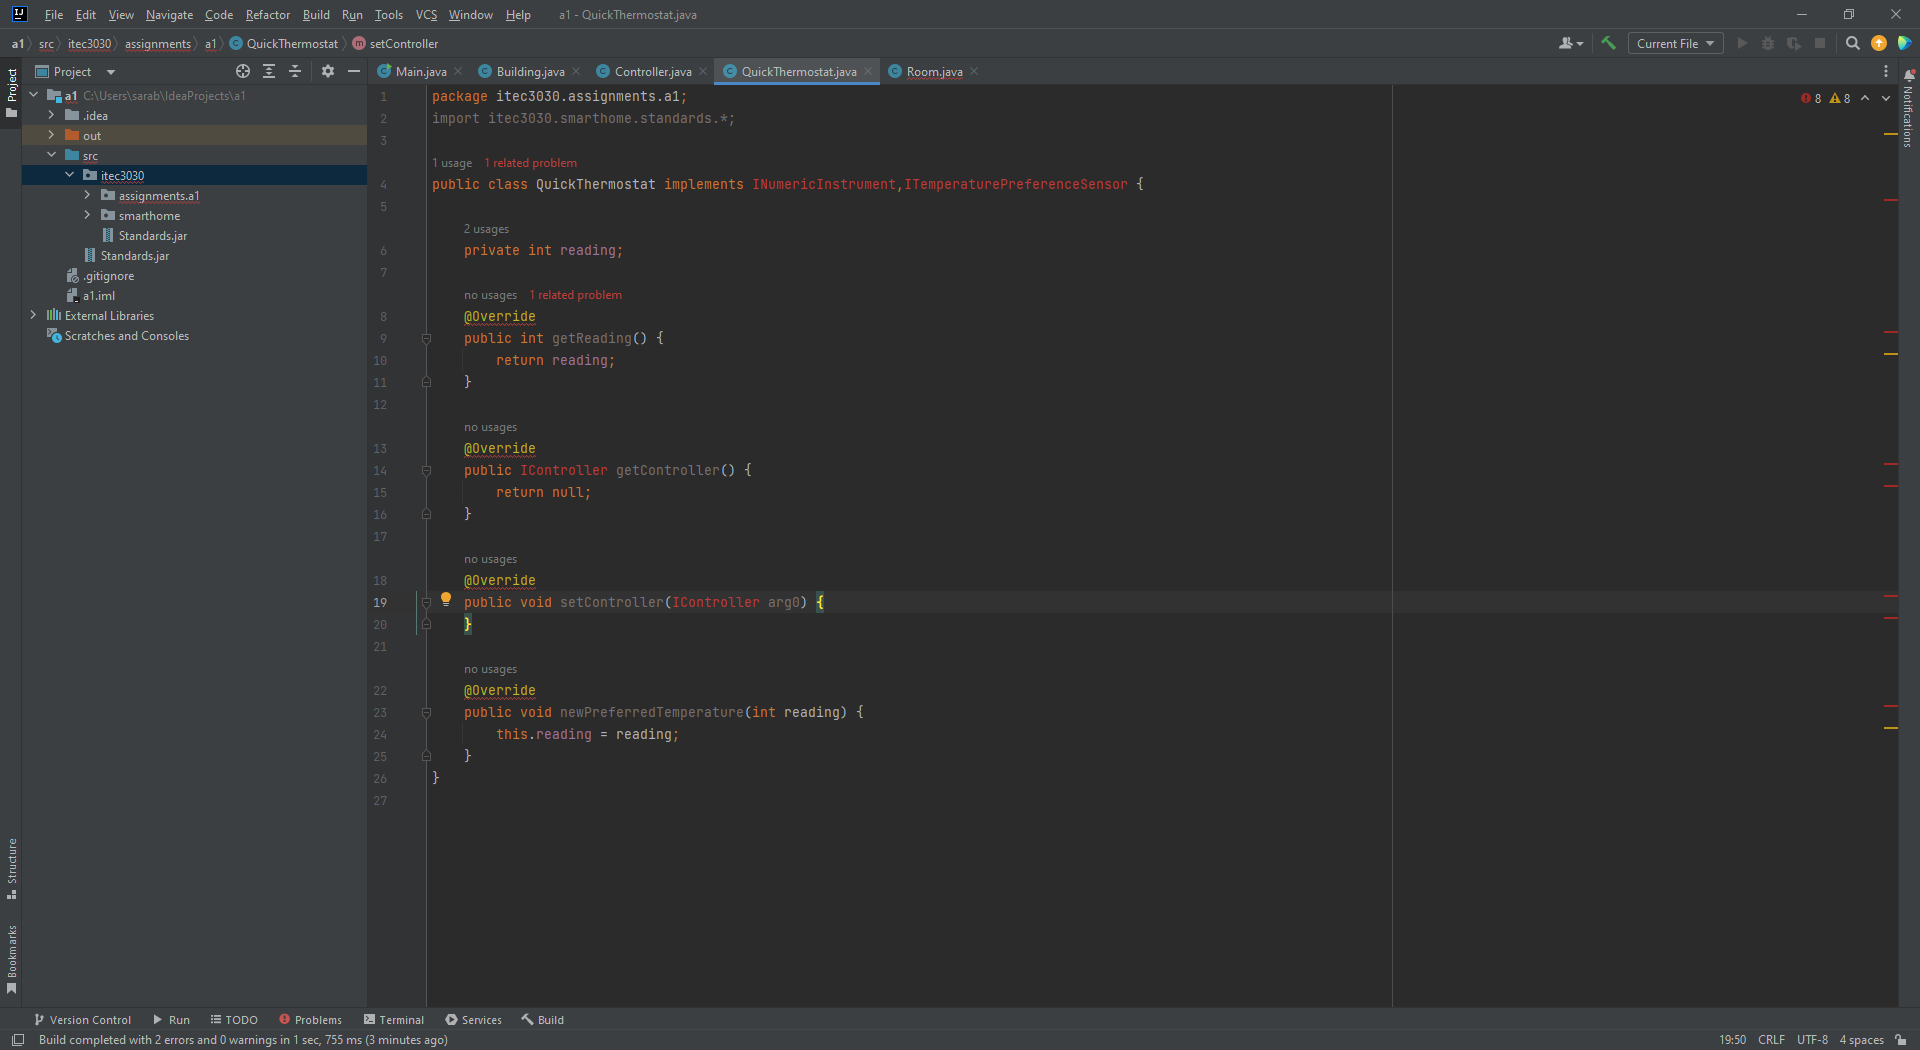The height and width of the screenshot is (1050, 1920).
Task: Click the Build project hammer icon
Action: pos(1608,43)
